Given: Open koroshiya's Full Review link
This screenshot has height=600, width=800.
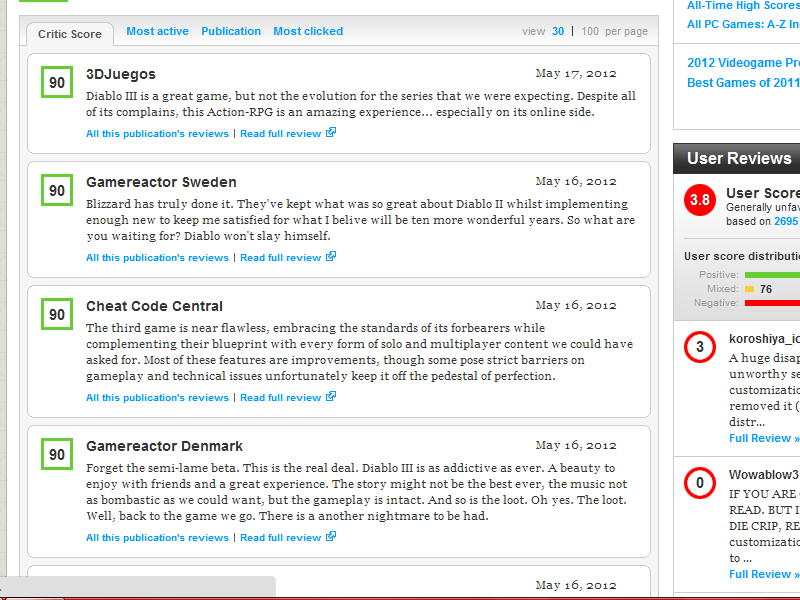Looking at the screenshot, I should tap(764, 438).
